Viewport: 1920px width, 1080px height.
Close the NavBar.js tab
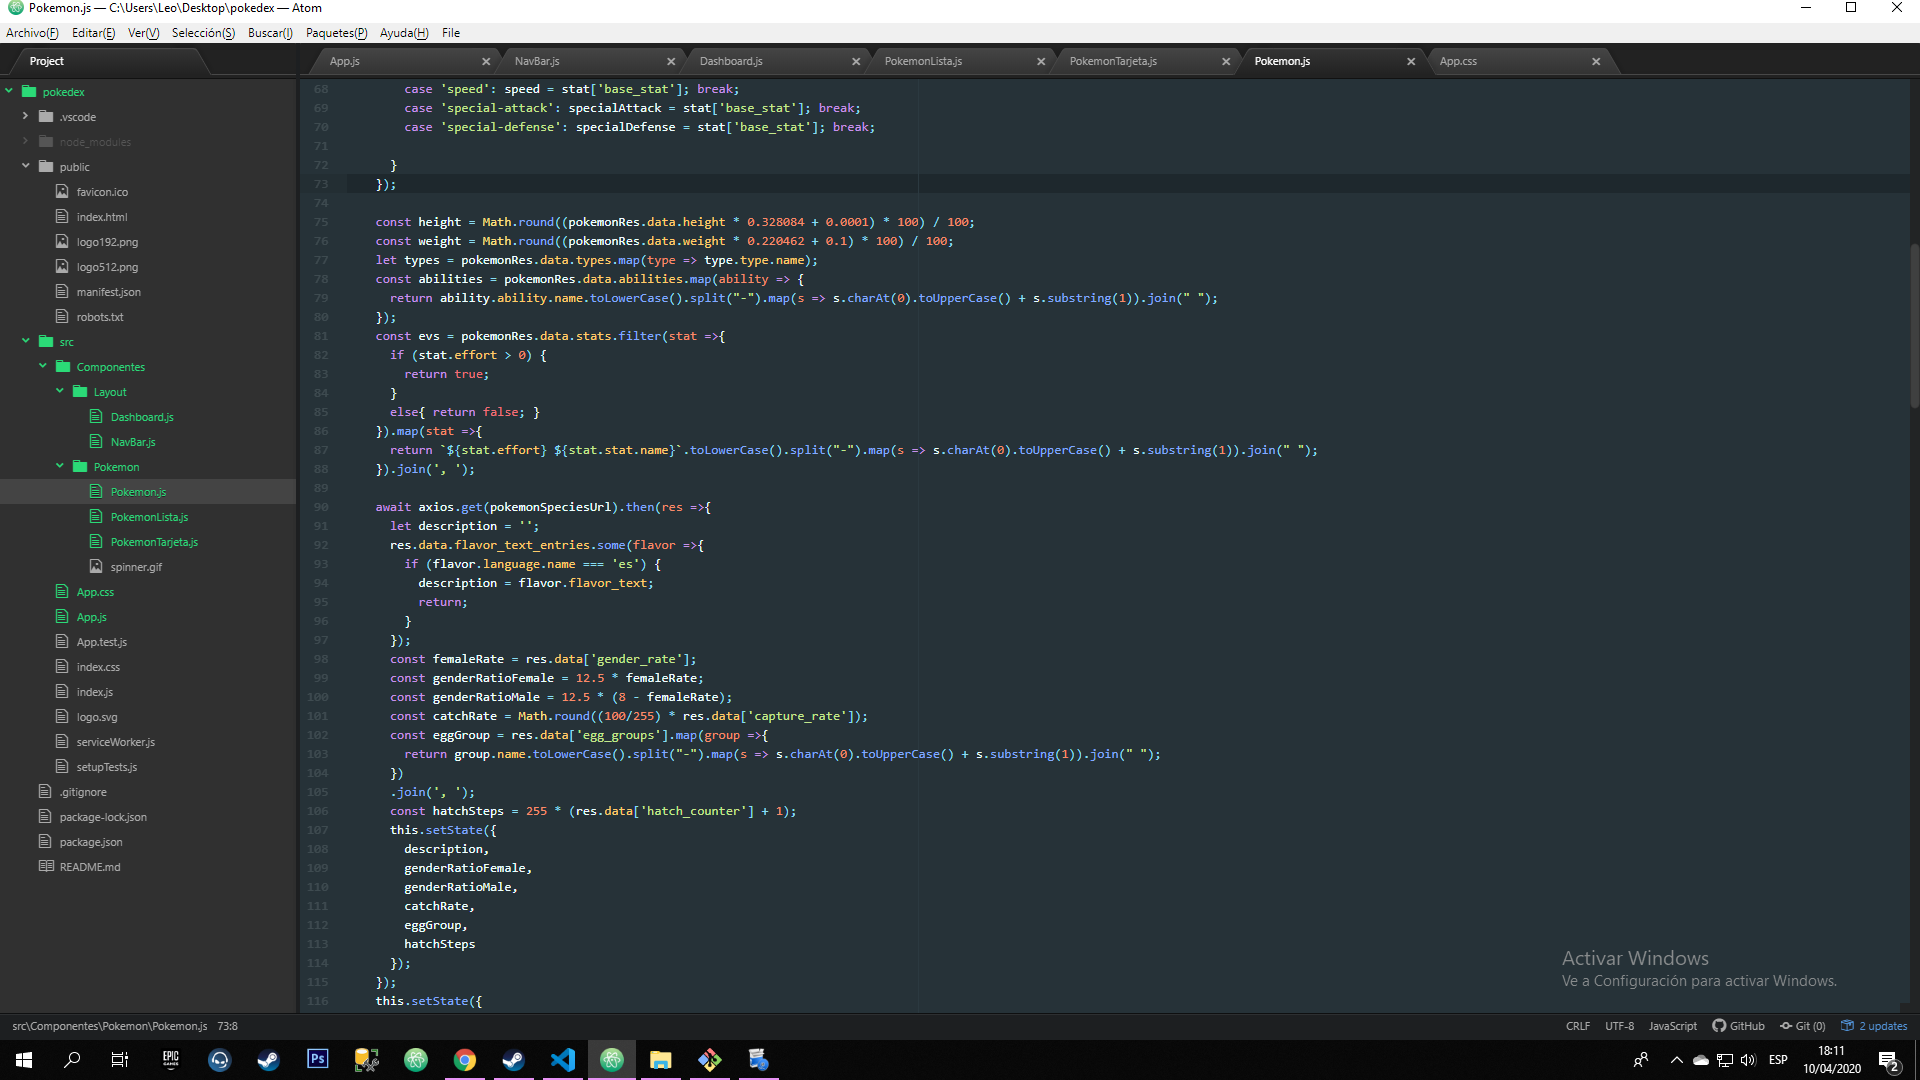click(671, 61)
